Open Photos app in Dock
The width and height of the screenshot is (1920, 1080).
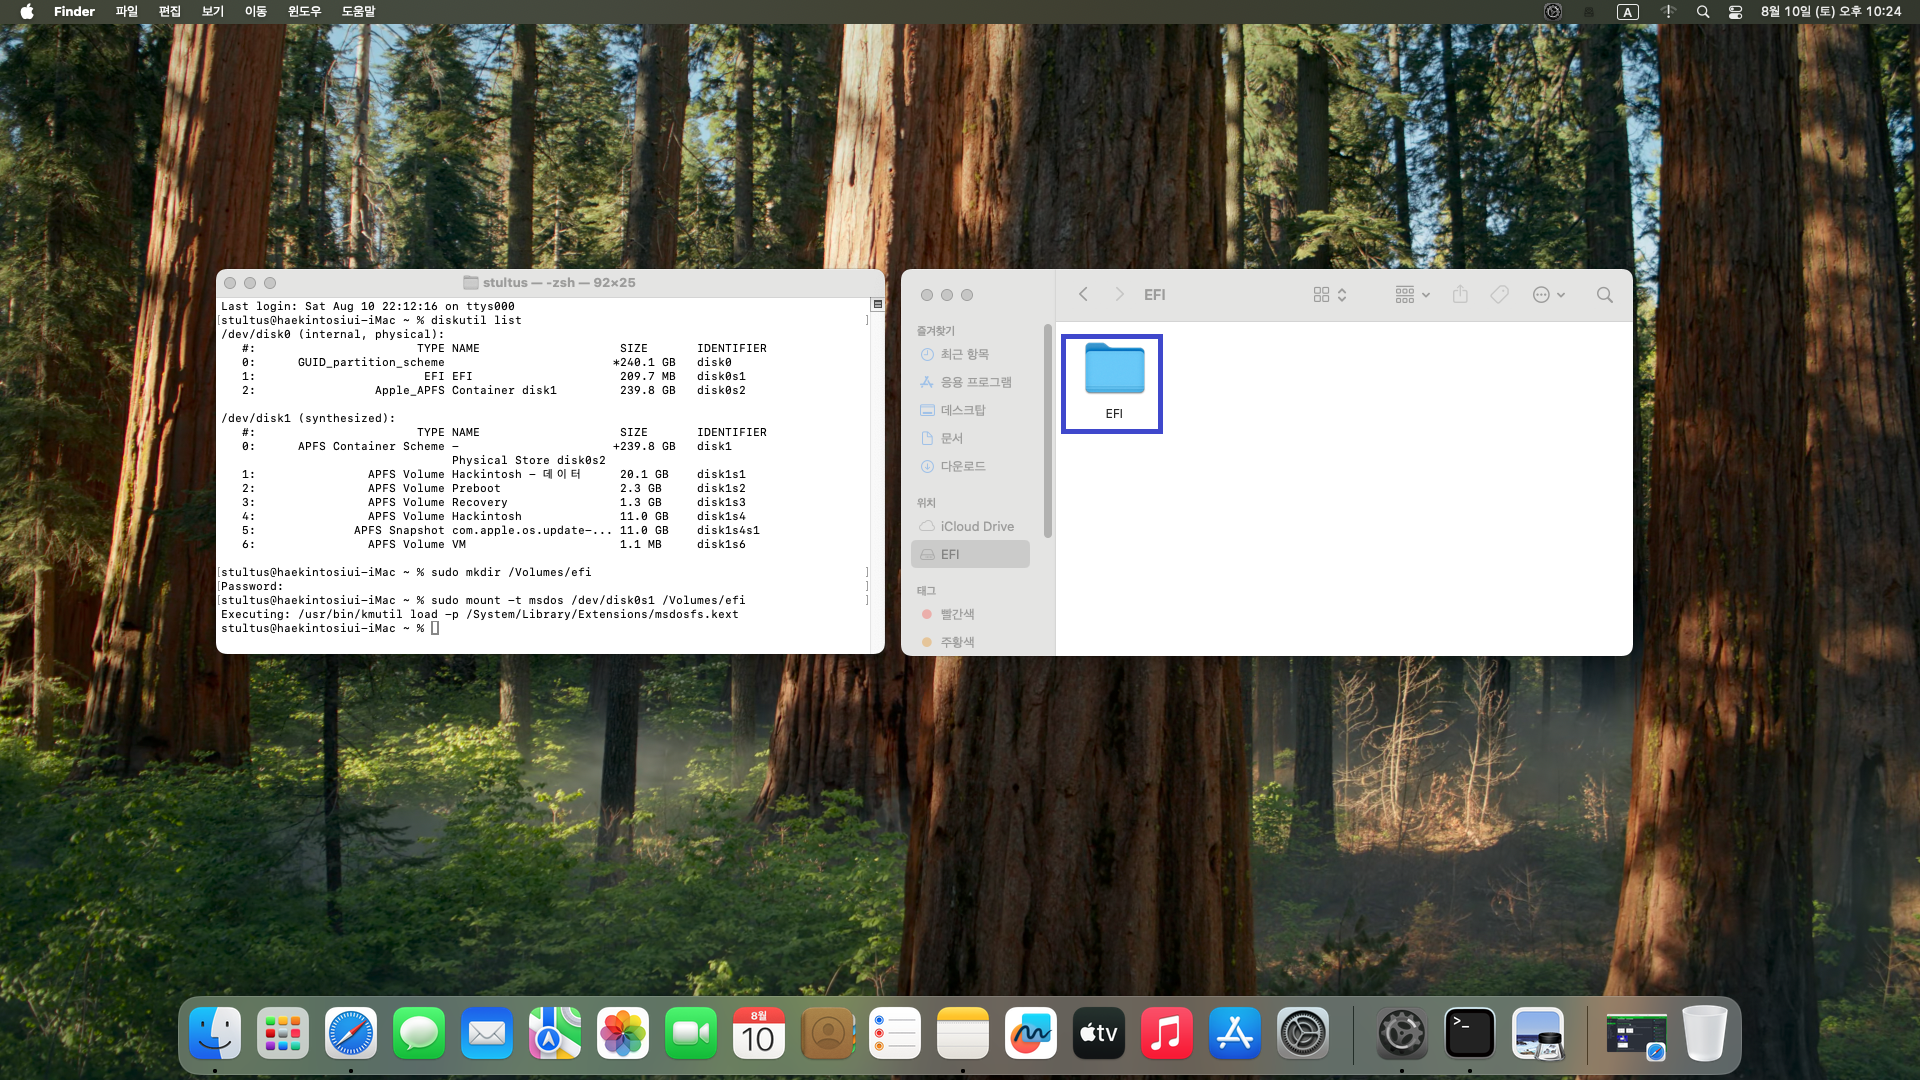click(x=623, y=1033)
